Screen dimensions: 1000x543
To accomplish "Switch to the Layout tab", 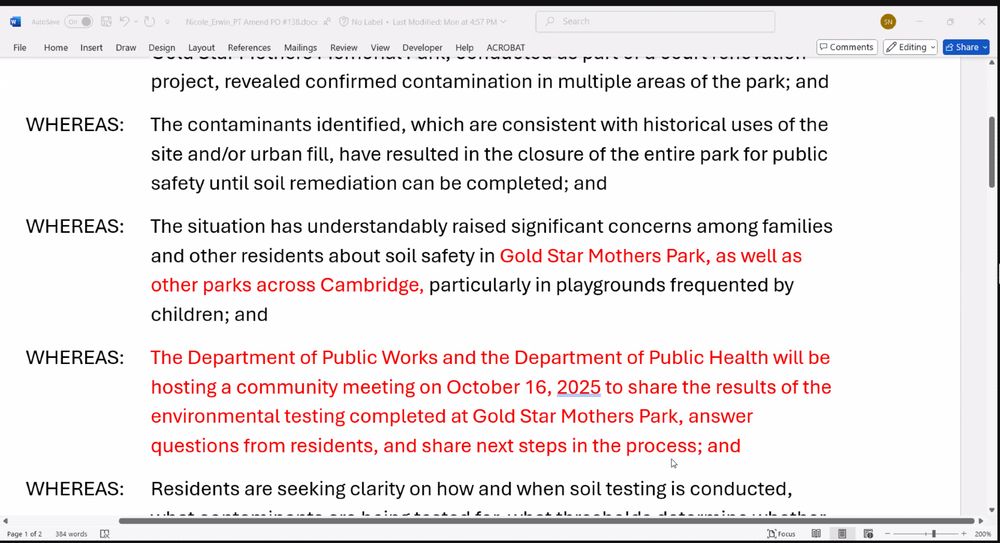I will pos(201,47).
